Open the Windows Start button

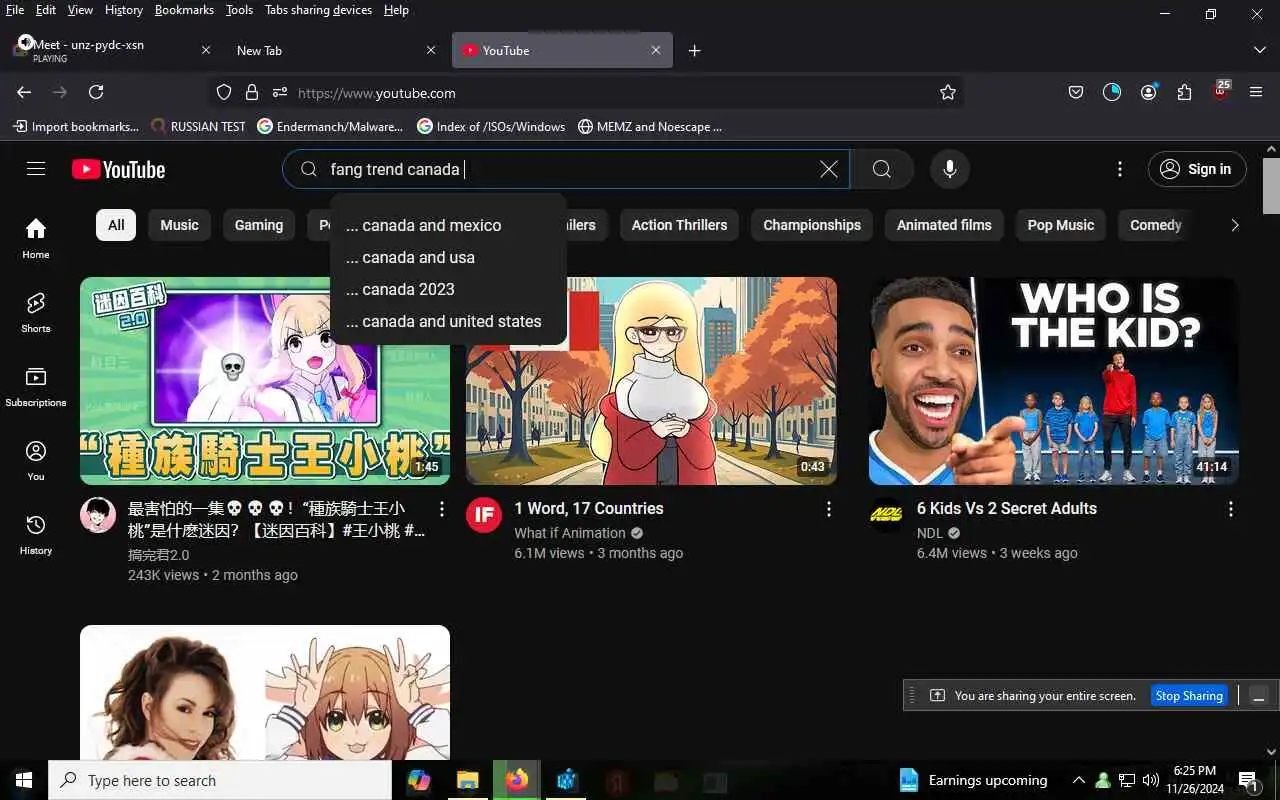click(24, 780)
